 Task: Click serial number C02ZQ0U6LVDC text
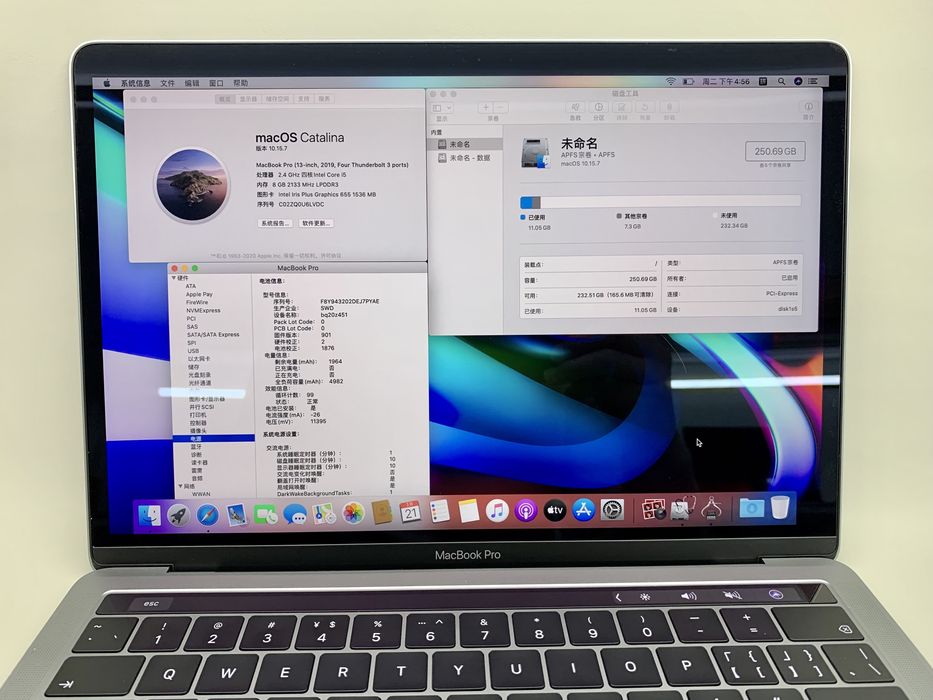coord(301,204)
